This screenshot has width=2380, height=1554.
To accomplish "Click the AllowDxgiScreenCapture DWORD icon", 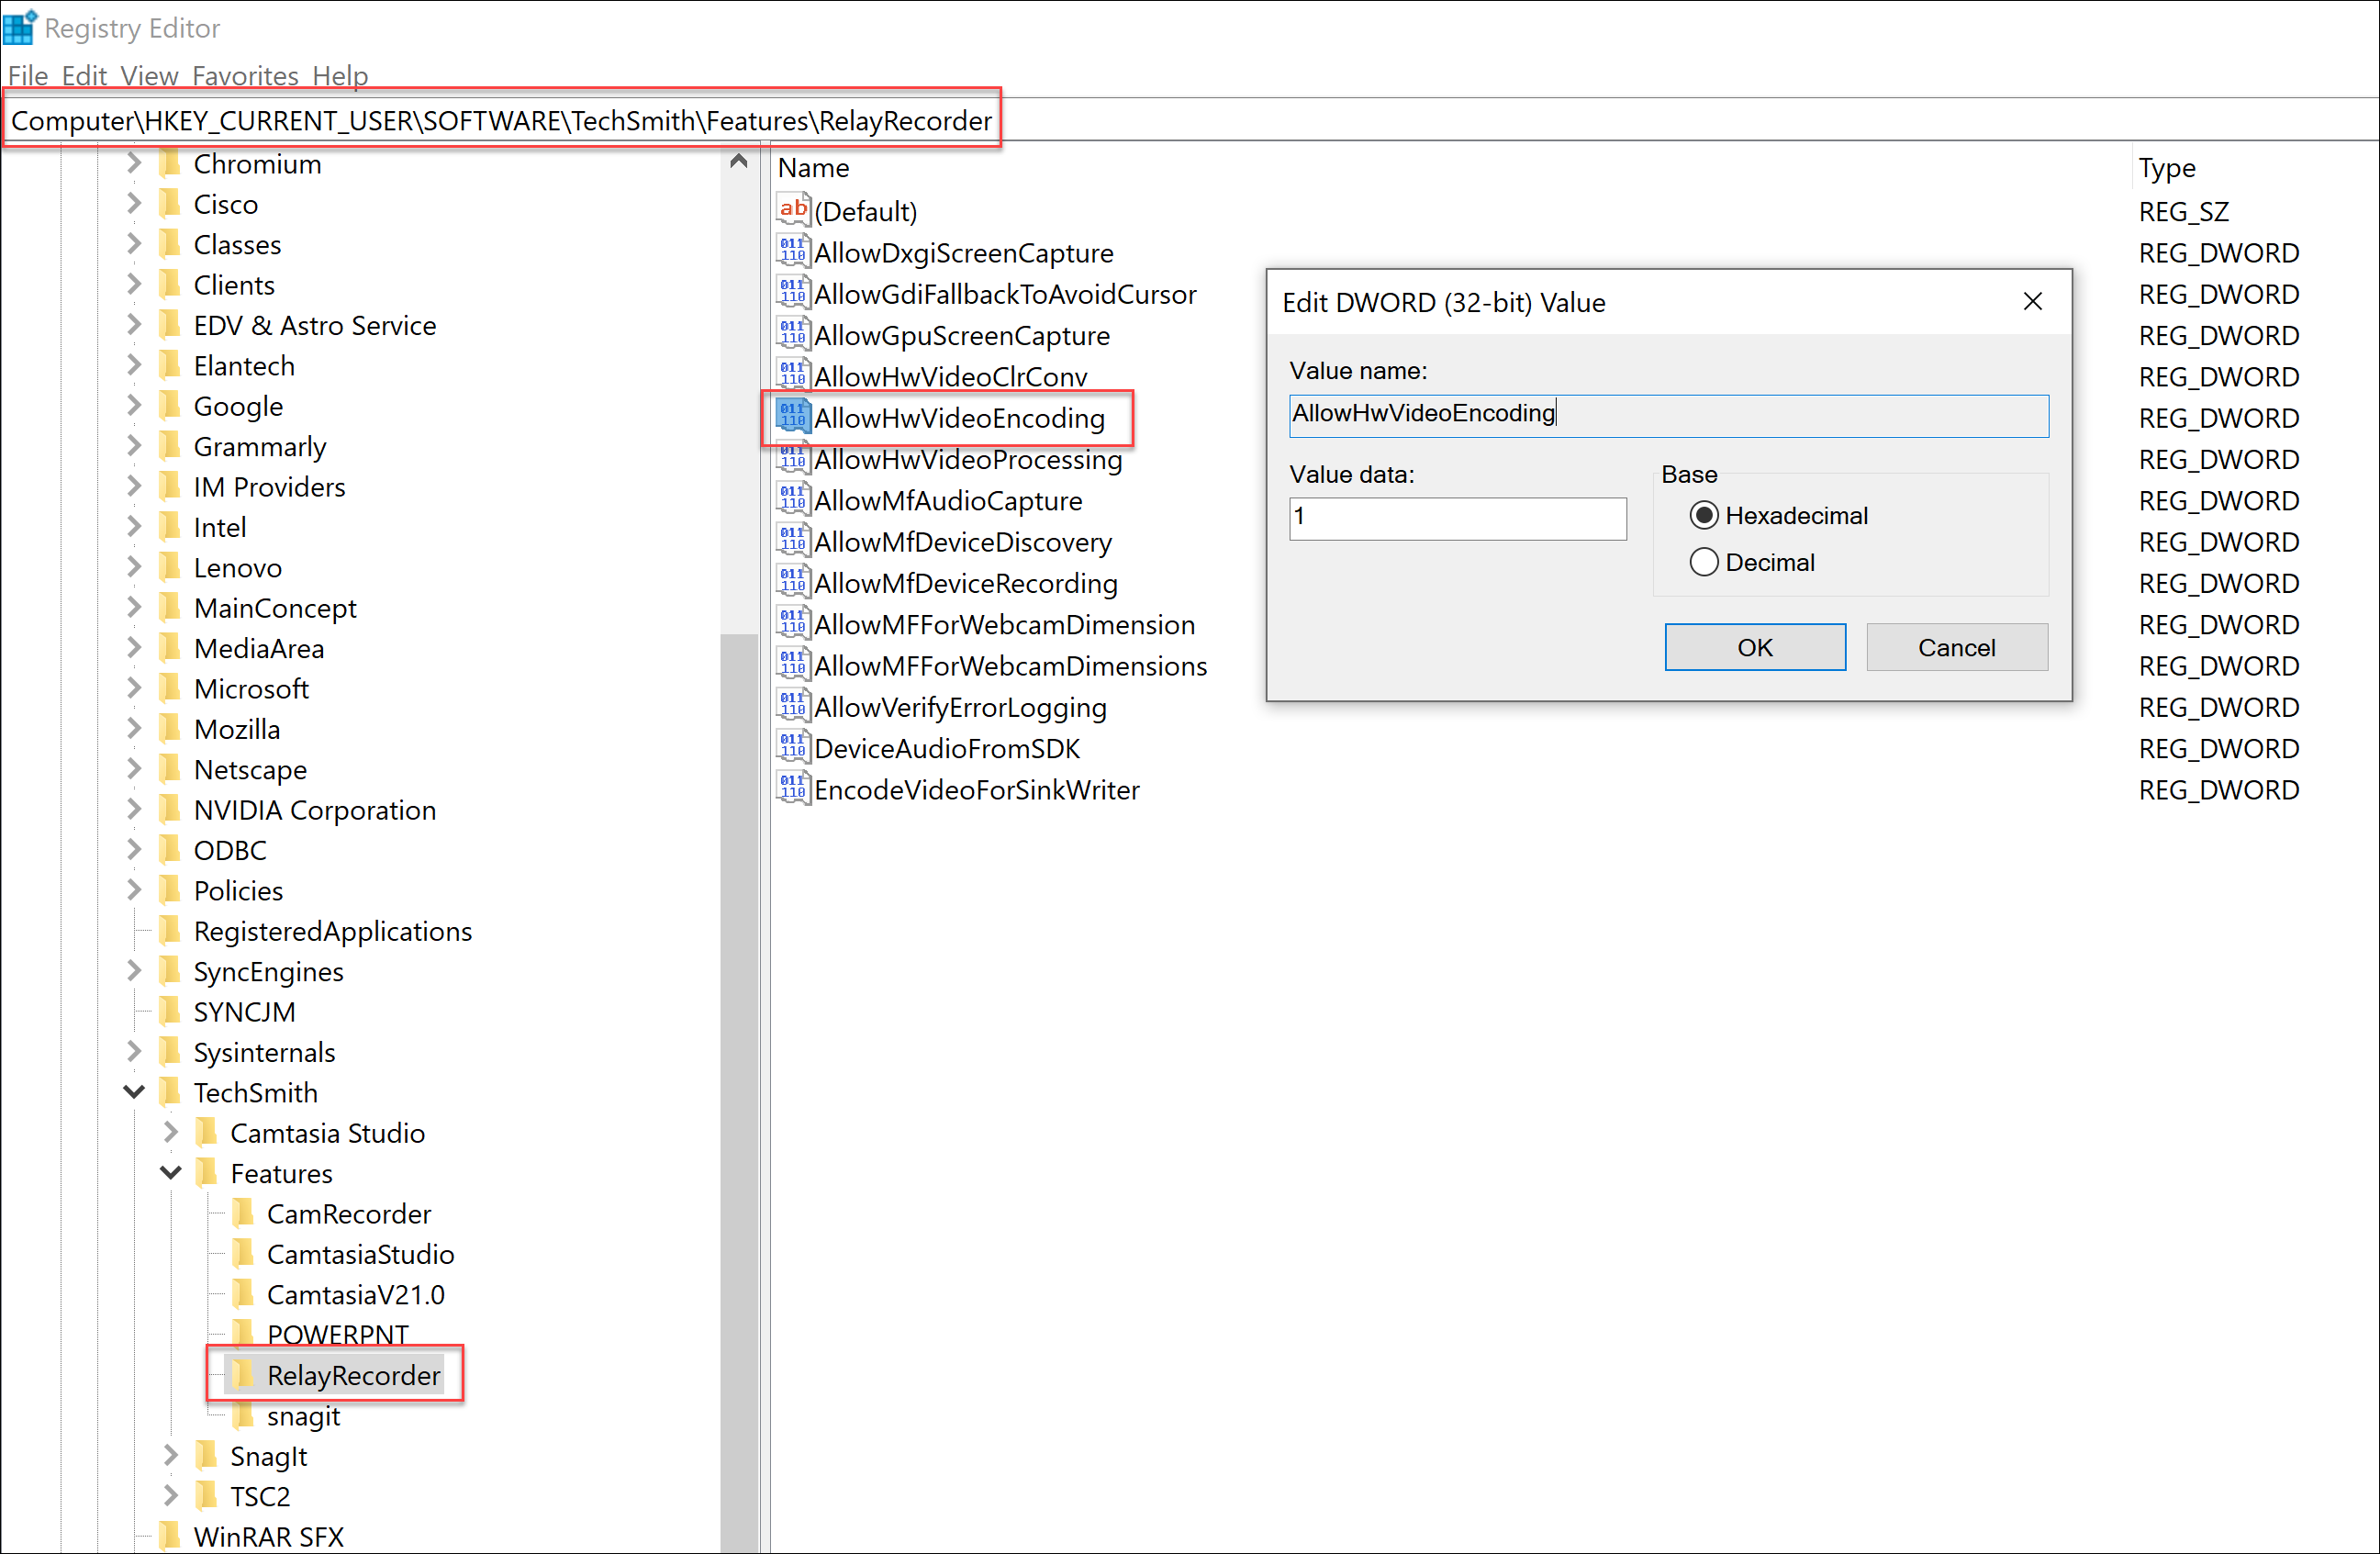I will coord(793,251).
